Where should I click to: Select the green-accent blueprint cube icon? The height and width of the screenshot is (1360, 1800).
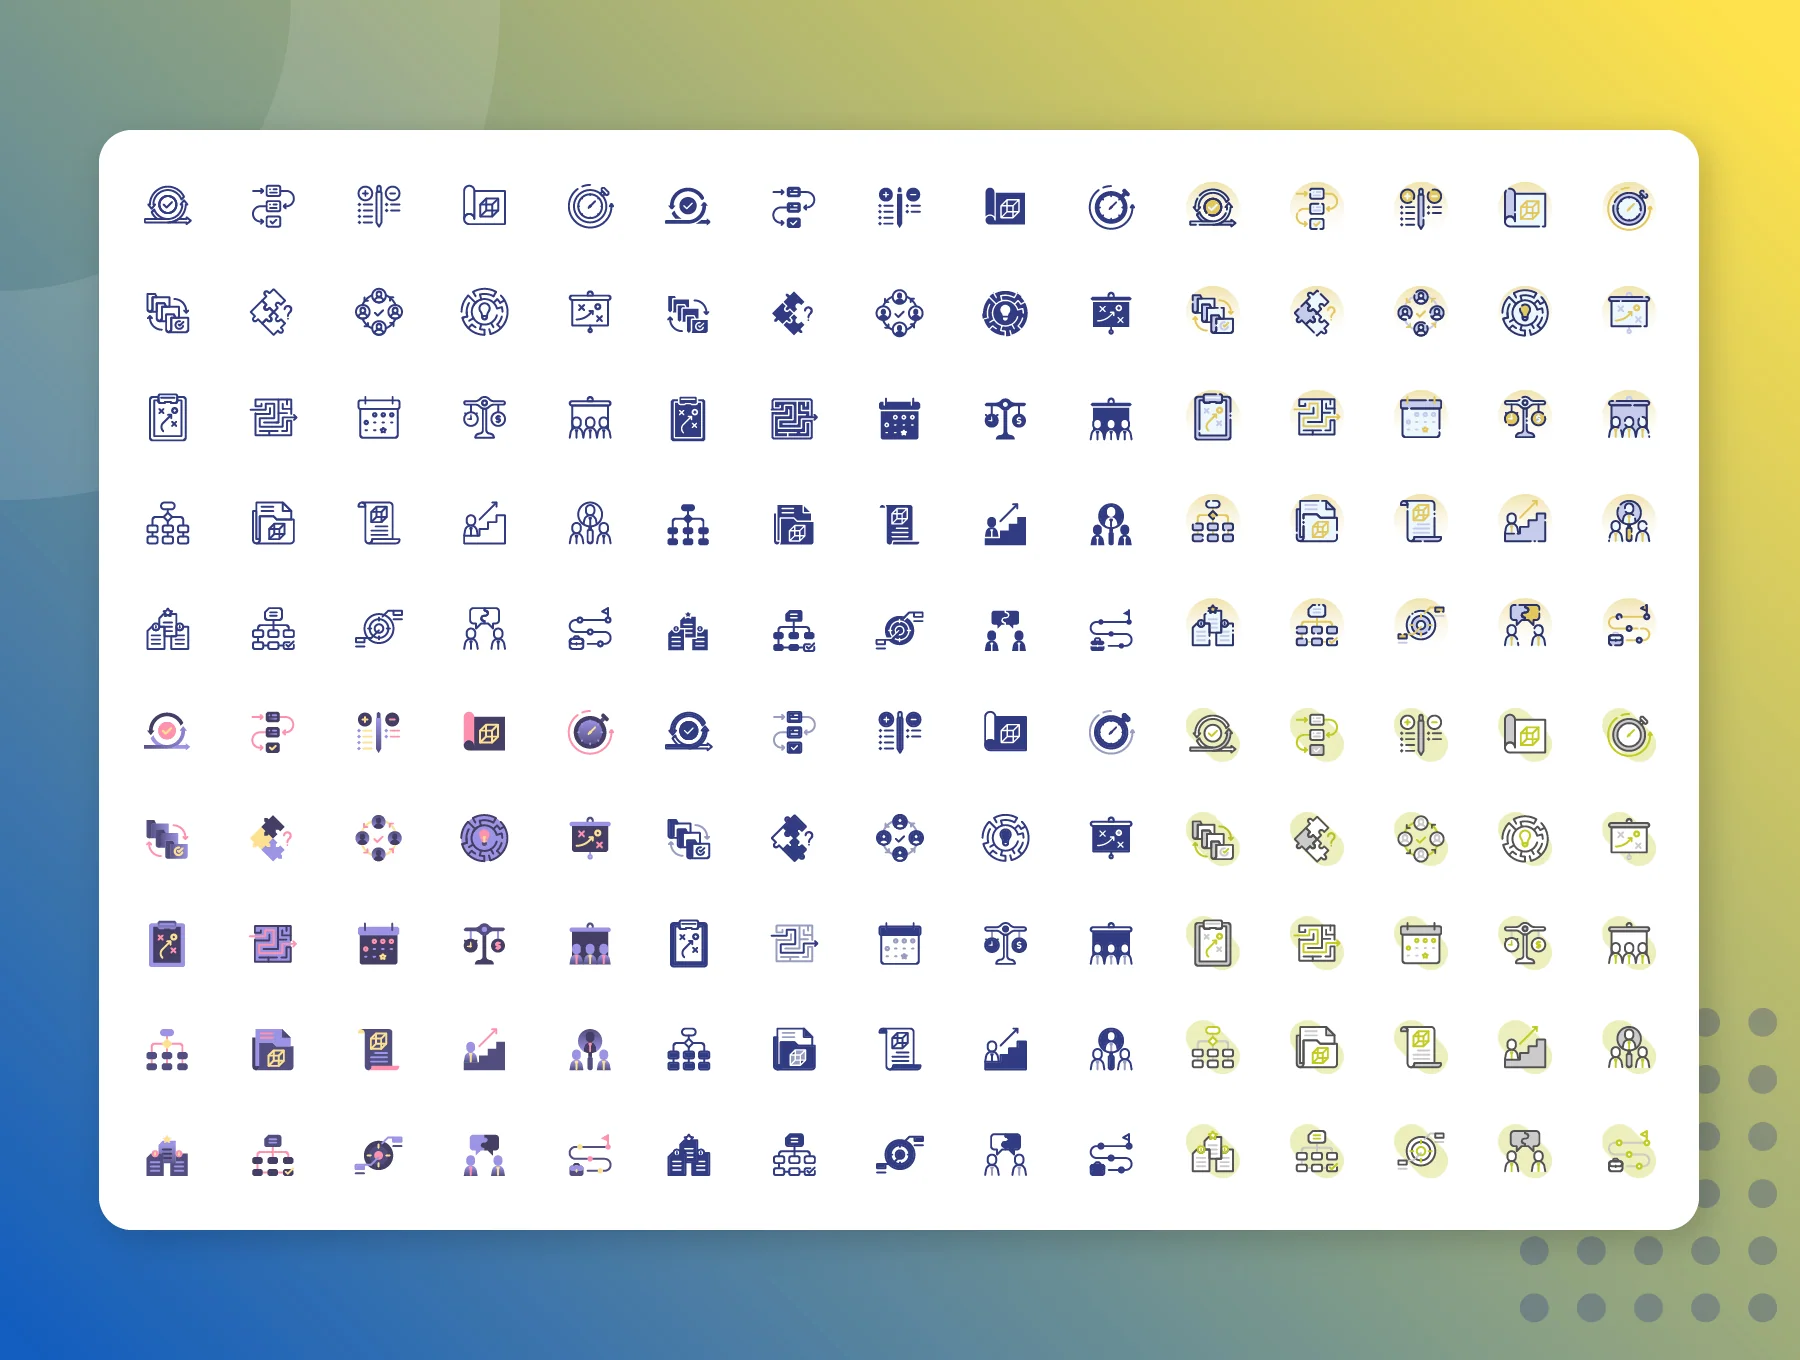1527,736
